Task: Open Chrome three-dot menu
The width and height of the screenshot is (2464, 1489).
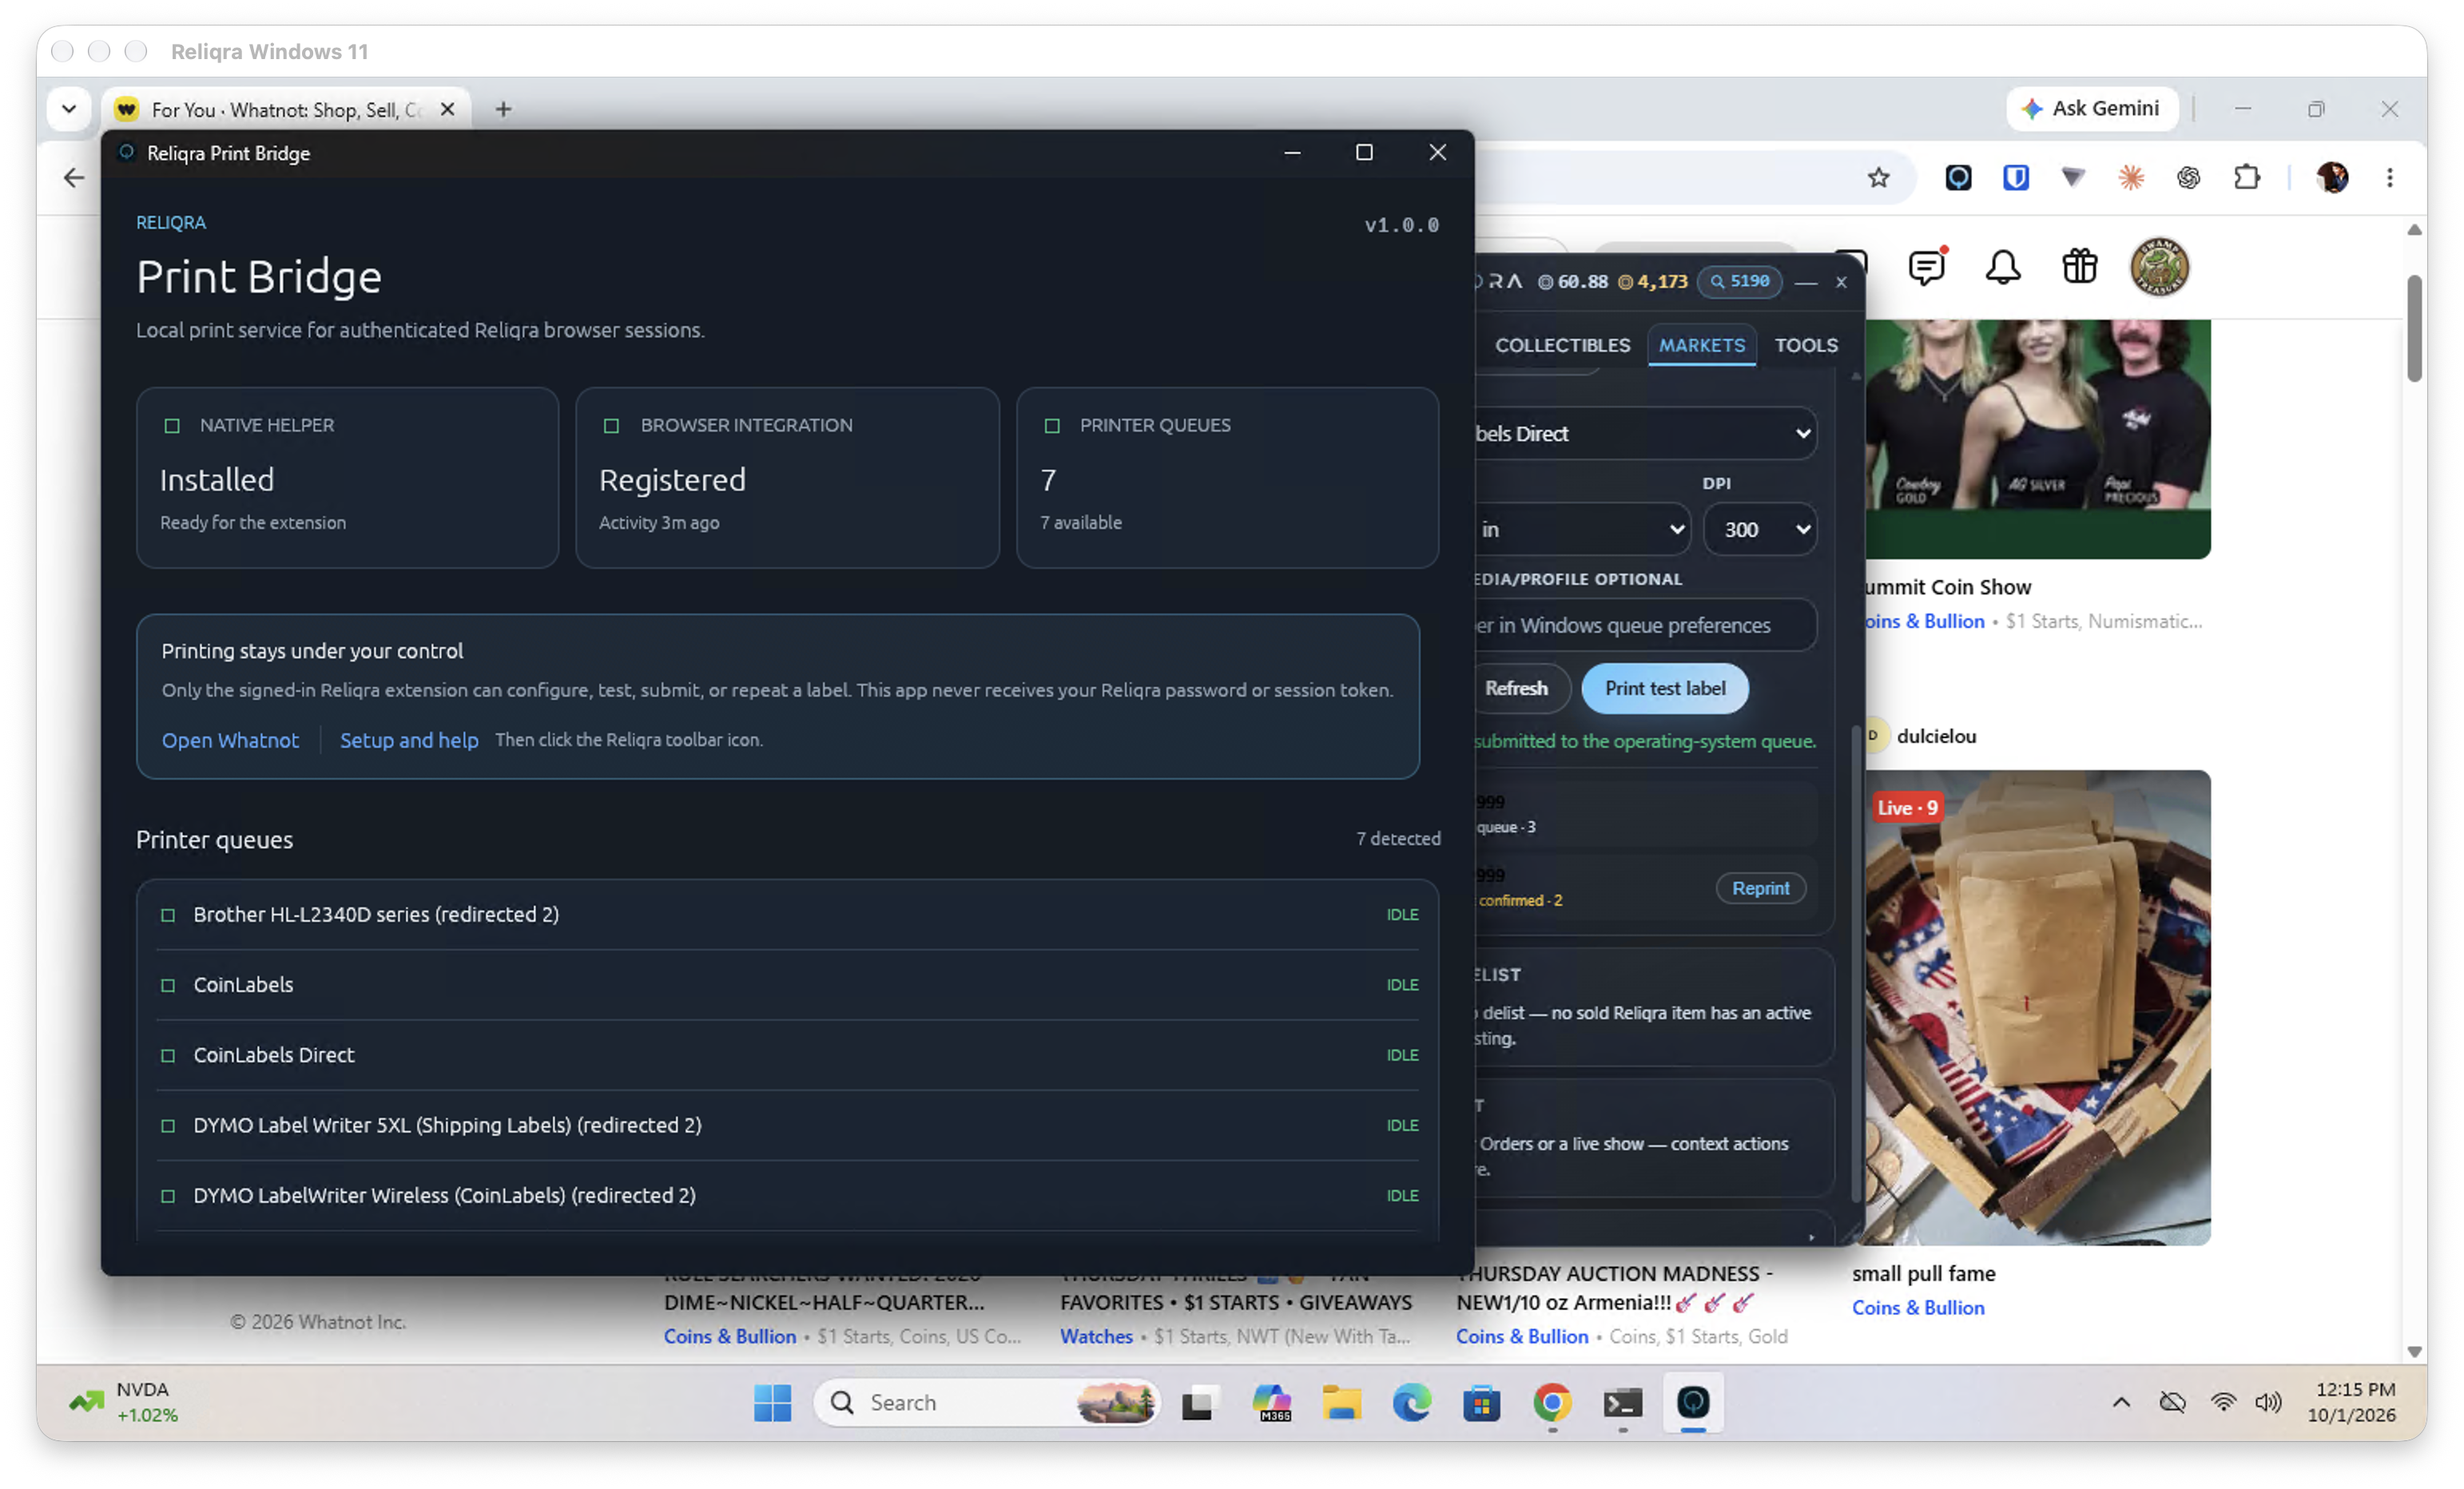Action: tap(2390, 178)
